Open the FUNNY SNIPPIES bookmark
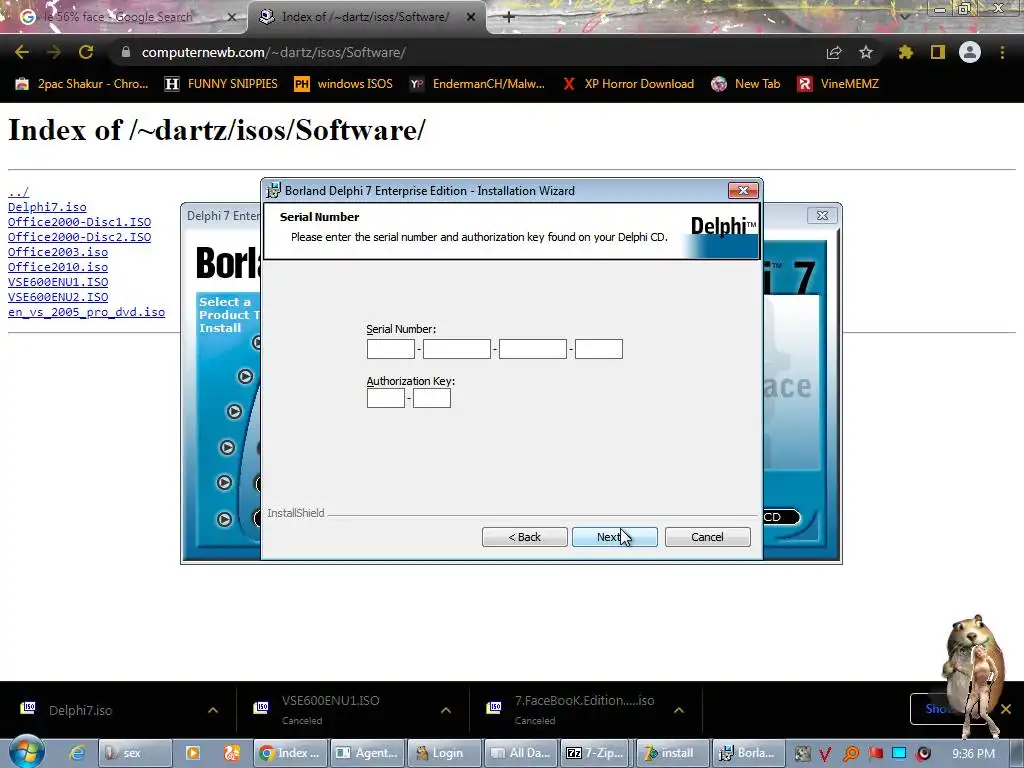This screenshot has width=1024, height=768. (221, 84)
